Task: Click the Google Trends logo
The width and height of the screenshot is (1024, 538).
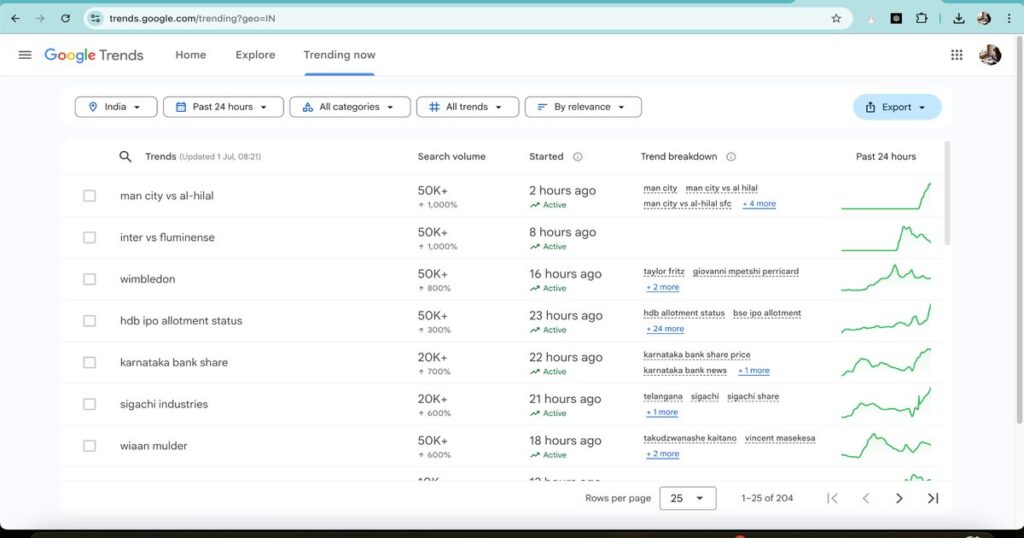Action: click(93, 55)
